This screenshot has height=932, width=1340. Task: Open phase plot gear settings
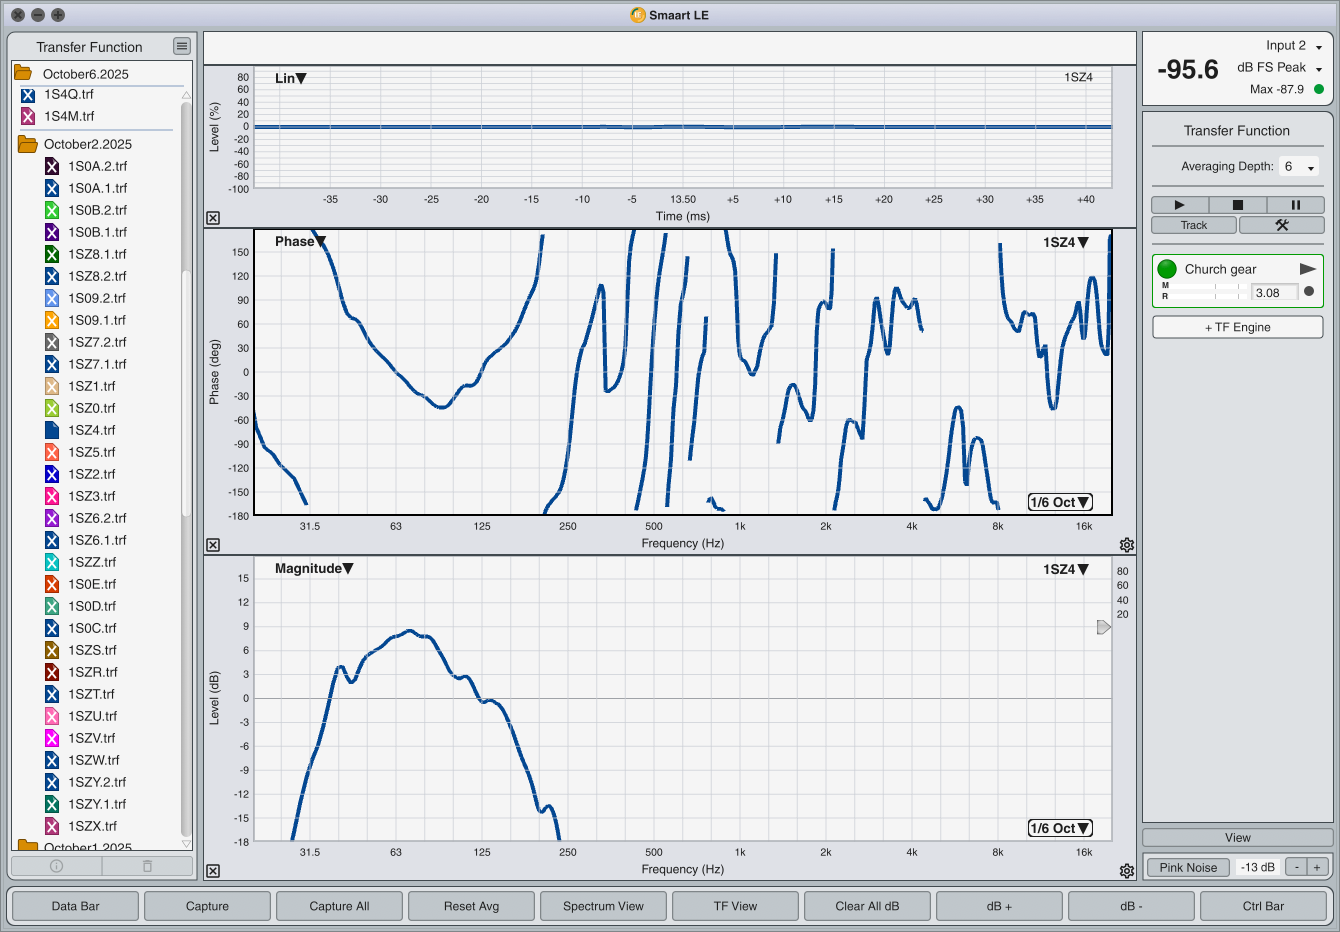1127,545
